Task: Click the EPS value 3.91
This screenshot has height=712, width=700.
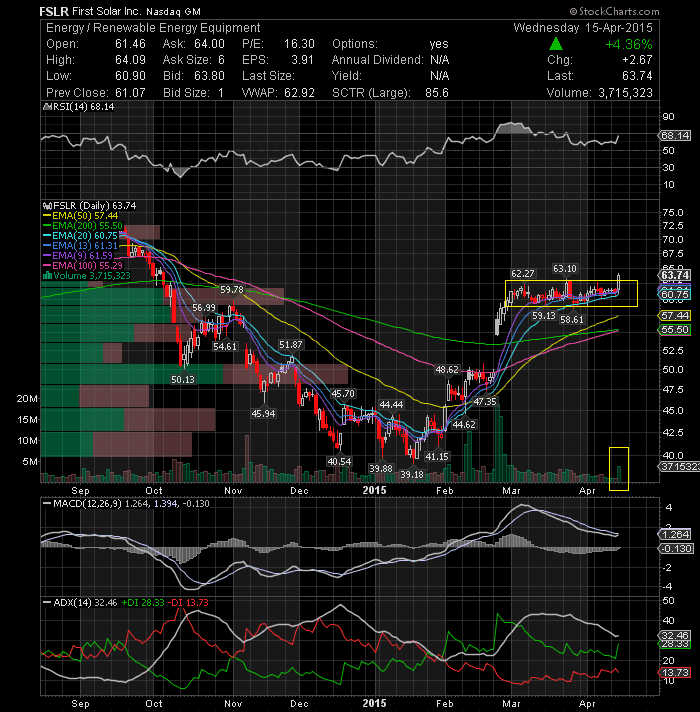Action: (x=302, y=60)
